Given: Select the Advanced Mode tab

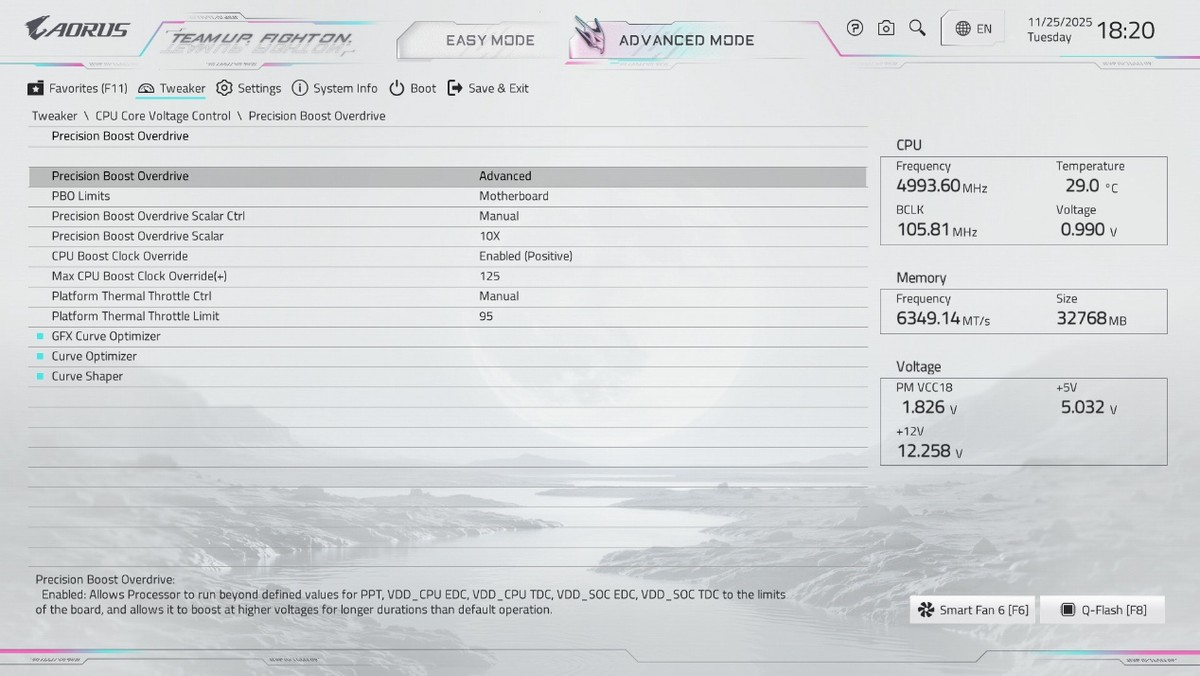Looking at the screenshot, I should [x=686, y=40].
